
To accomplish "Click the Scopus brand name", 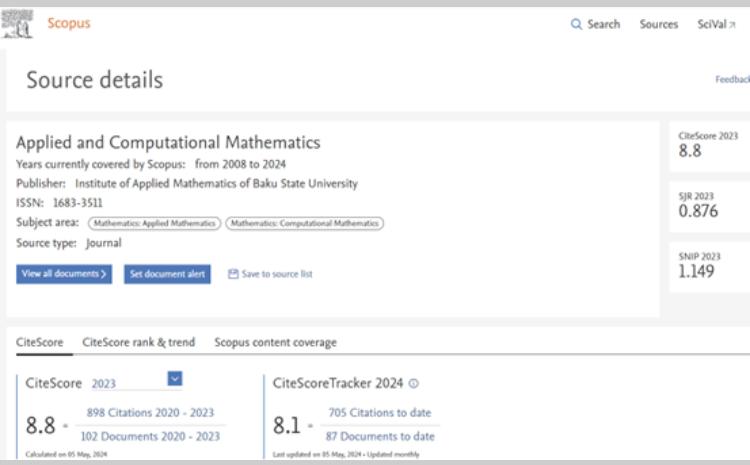I will [x=69, y=23].
